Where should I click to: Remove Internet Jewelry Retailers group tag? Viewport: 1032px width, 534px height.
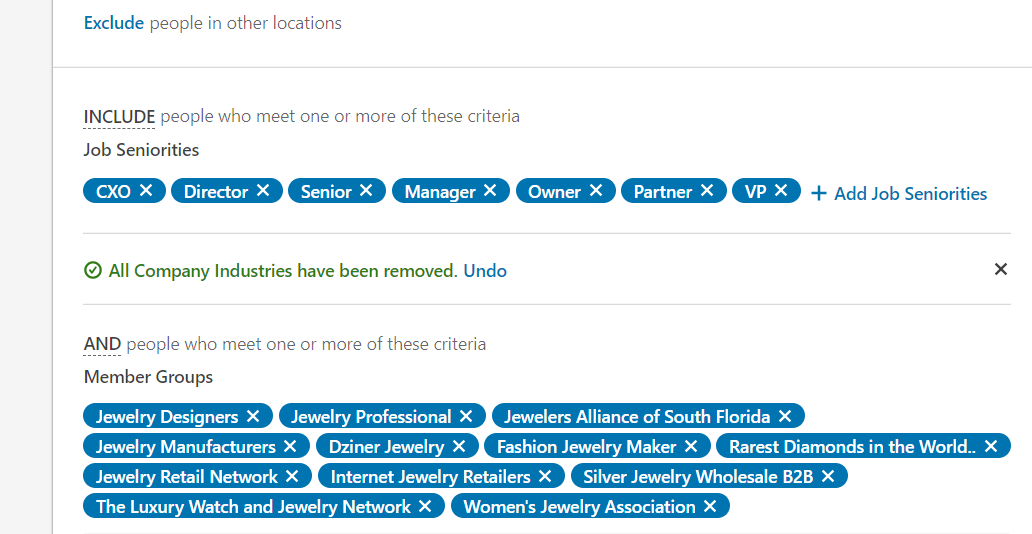pyautogui.click(x=545, y=476)
